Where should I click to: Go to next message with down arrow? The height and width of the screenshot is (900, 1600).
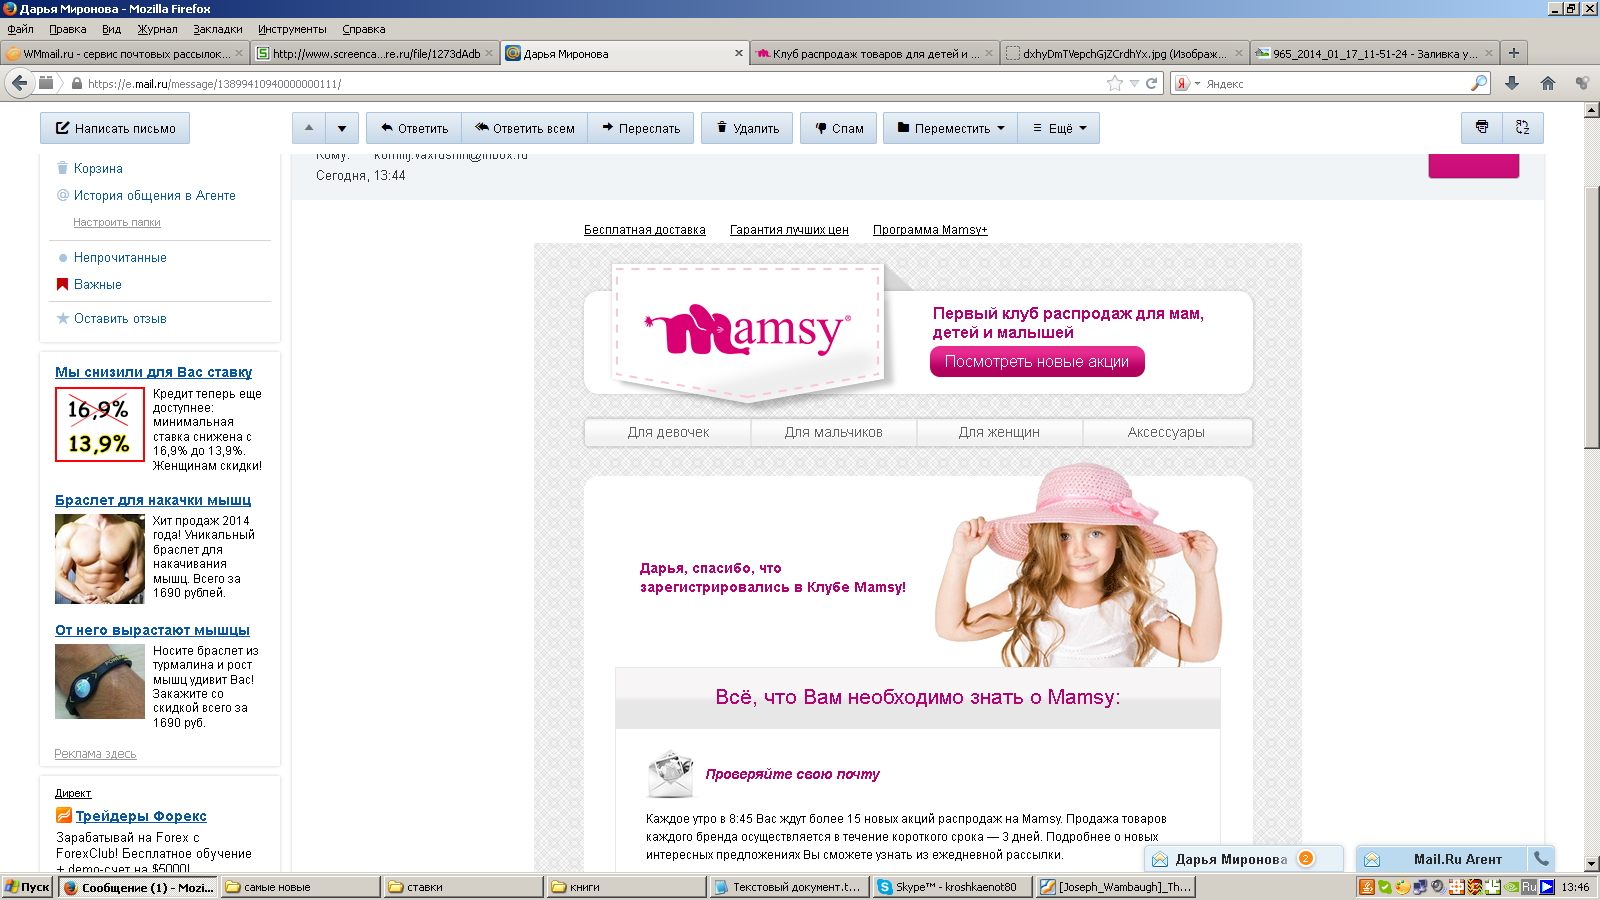coord(342,128)
